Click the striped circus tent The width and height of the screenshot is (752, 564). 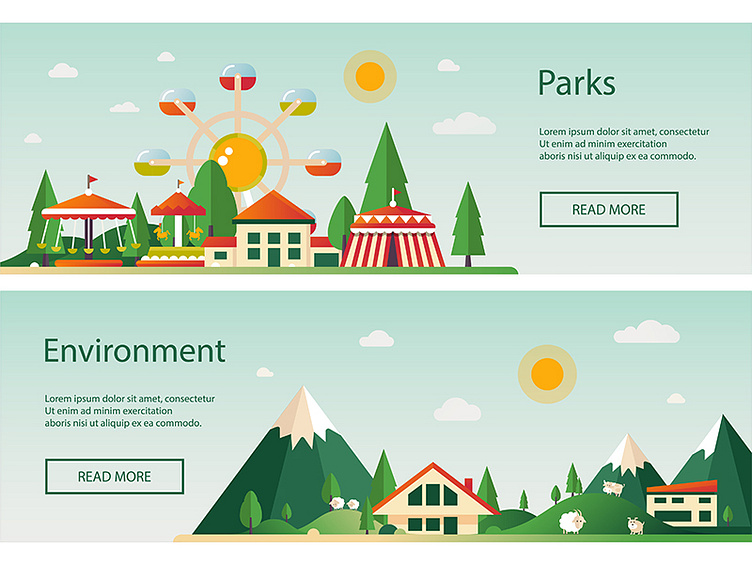(392, 230)
